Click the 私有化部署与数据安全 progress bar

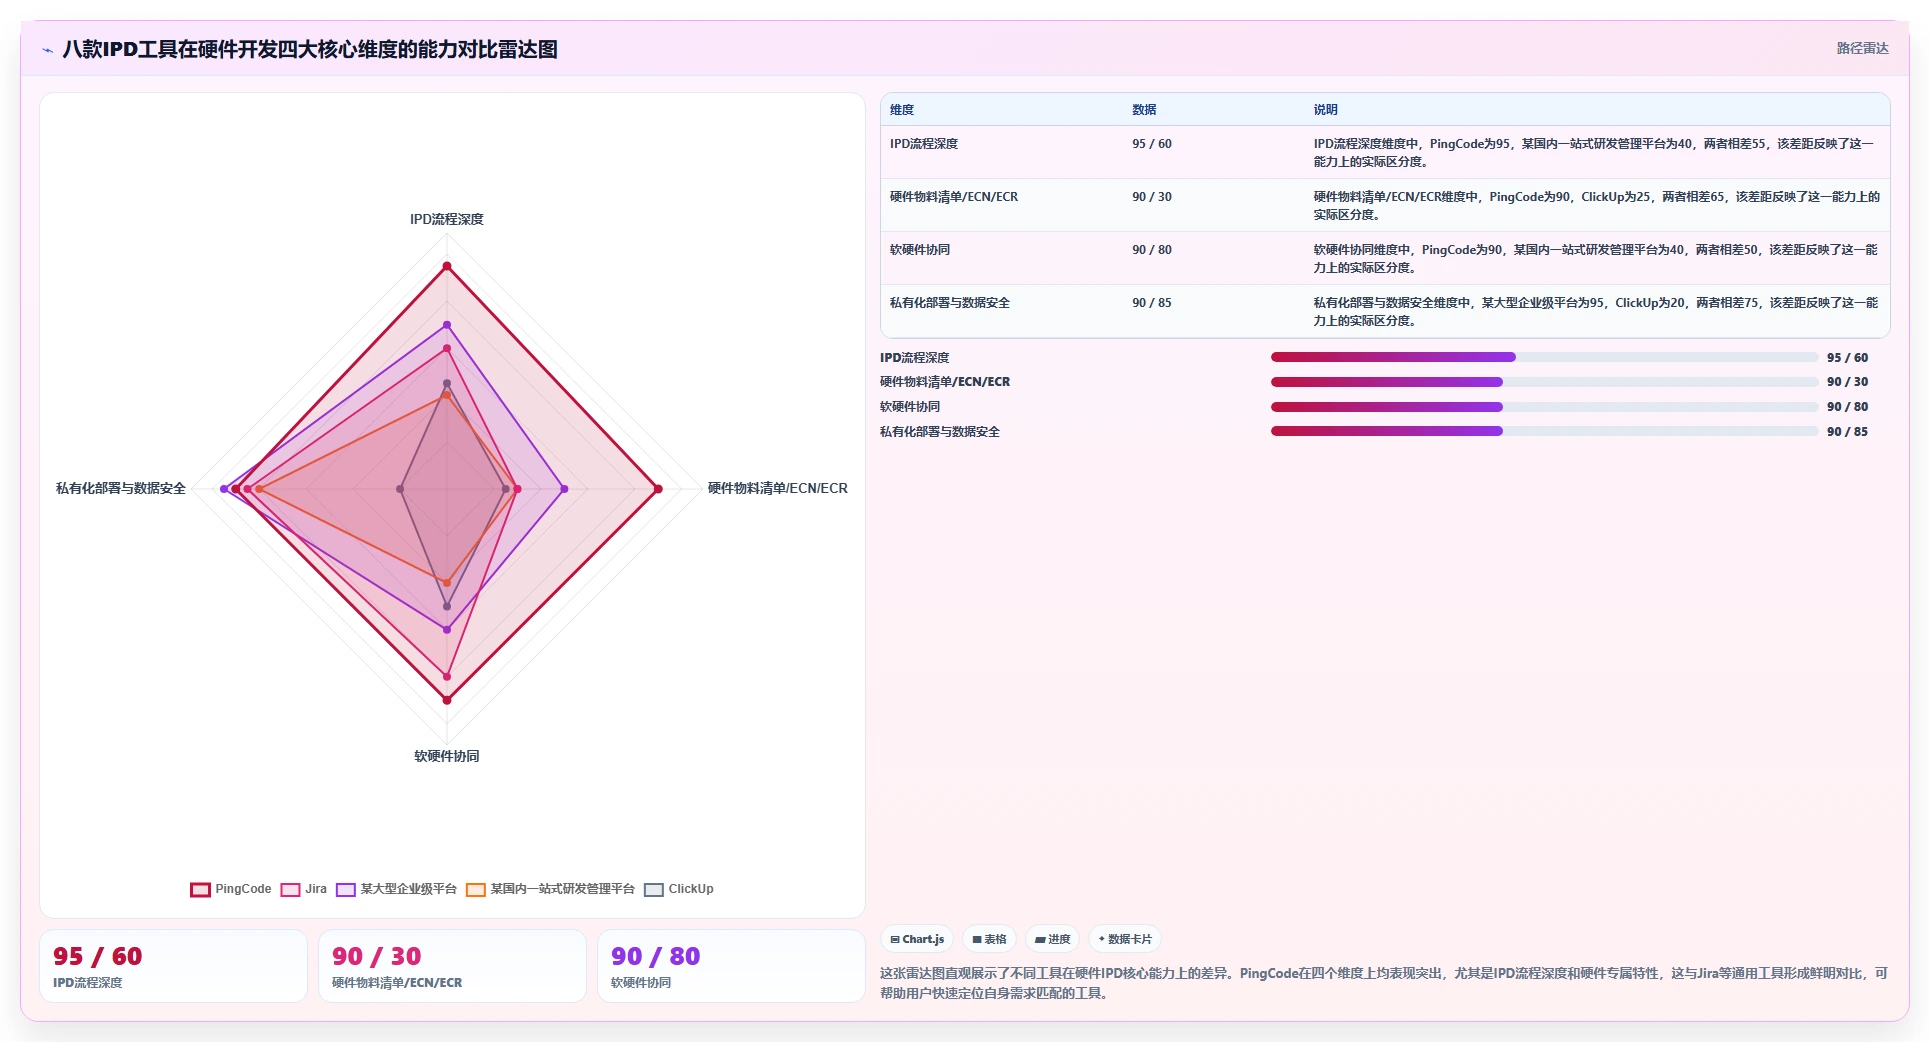(1544, 431)
